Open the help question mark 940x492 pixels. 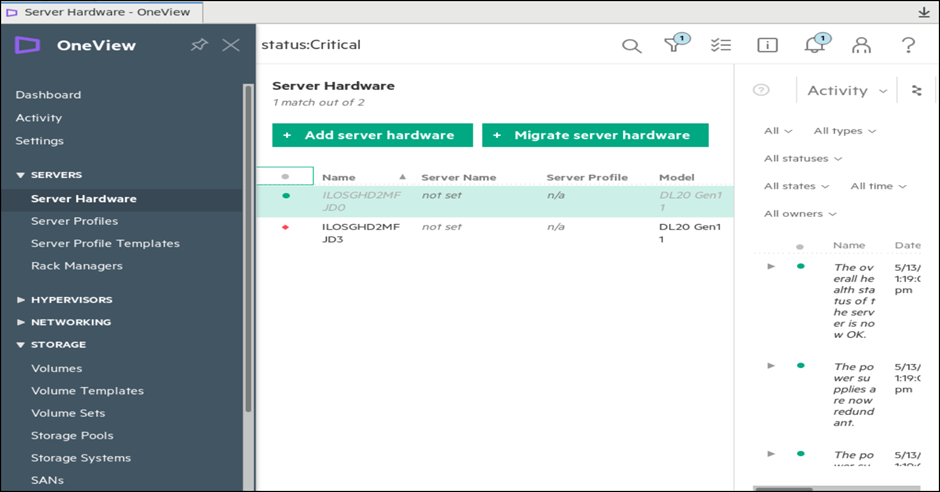pyautogui.click(x=908, y=45)
